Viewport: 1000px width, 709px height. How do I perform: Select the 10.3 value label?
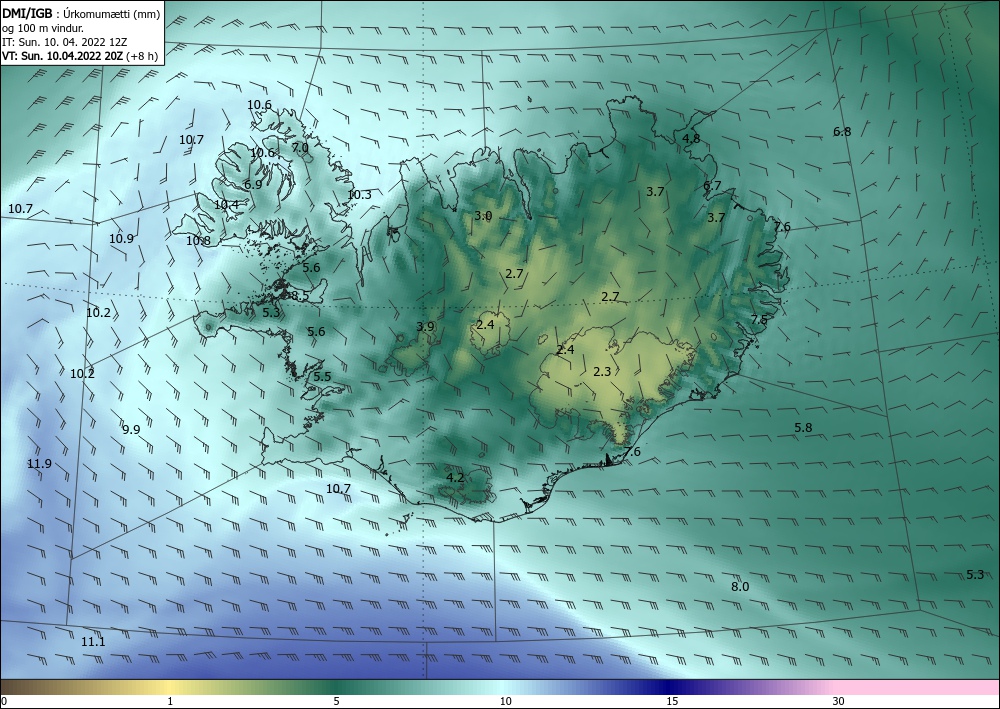tap(359, 194)
